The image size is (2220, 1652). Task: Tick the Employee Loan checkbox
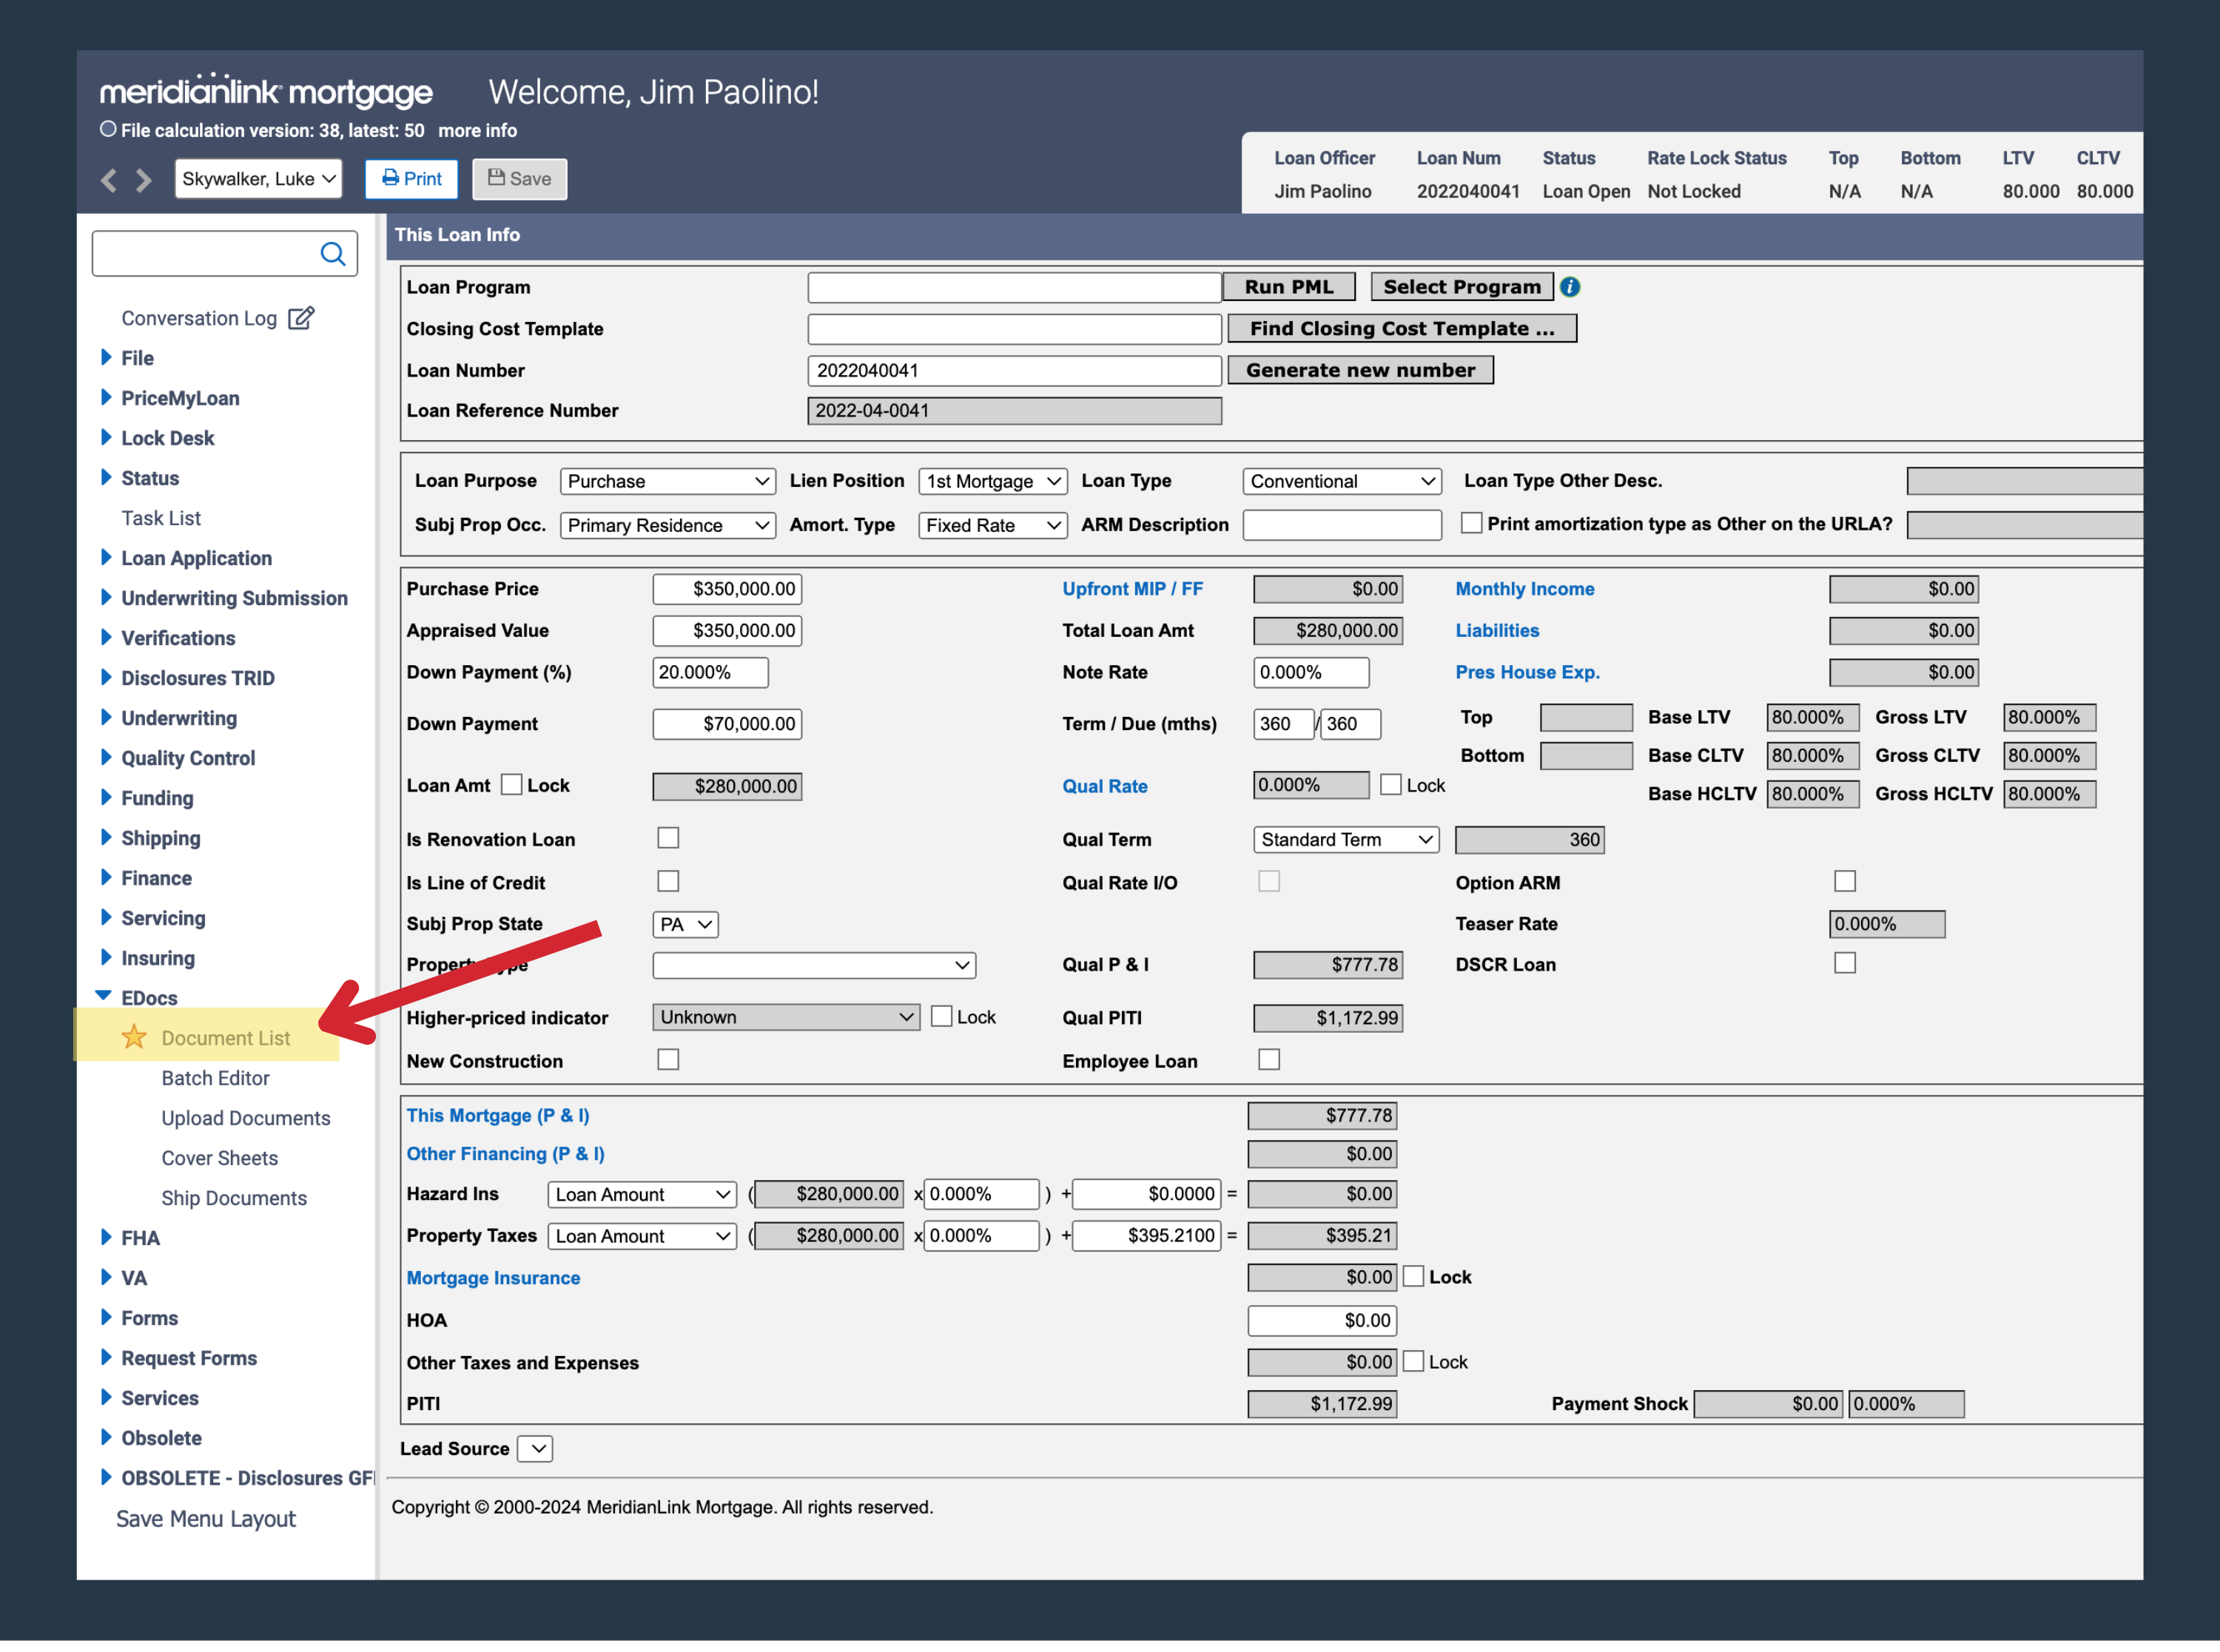(x=1269, y=1059)
